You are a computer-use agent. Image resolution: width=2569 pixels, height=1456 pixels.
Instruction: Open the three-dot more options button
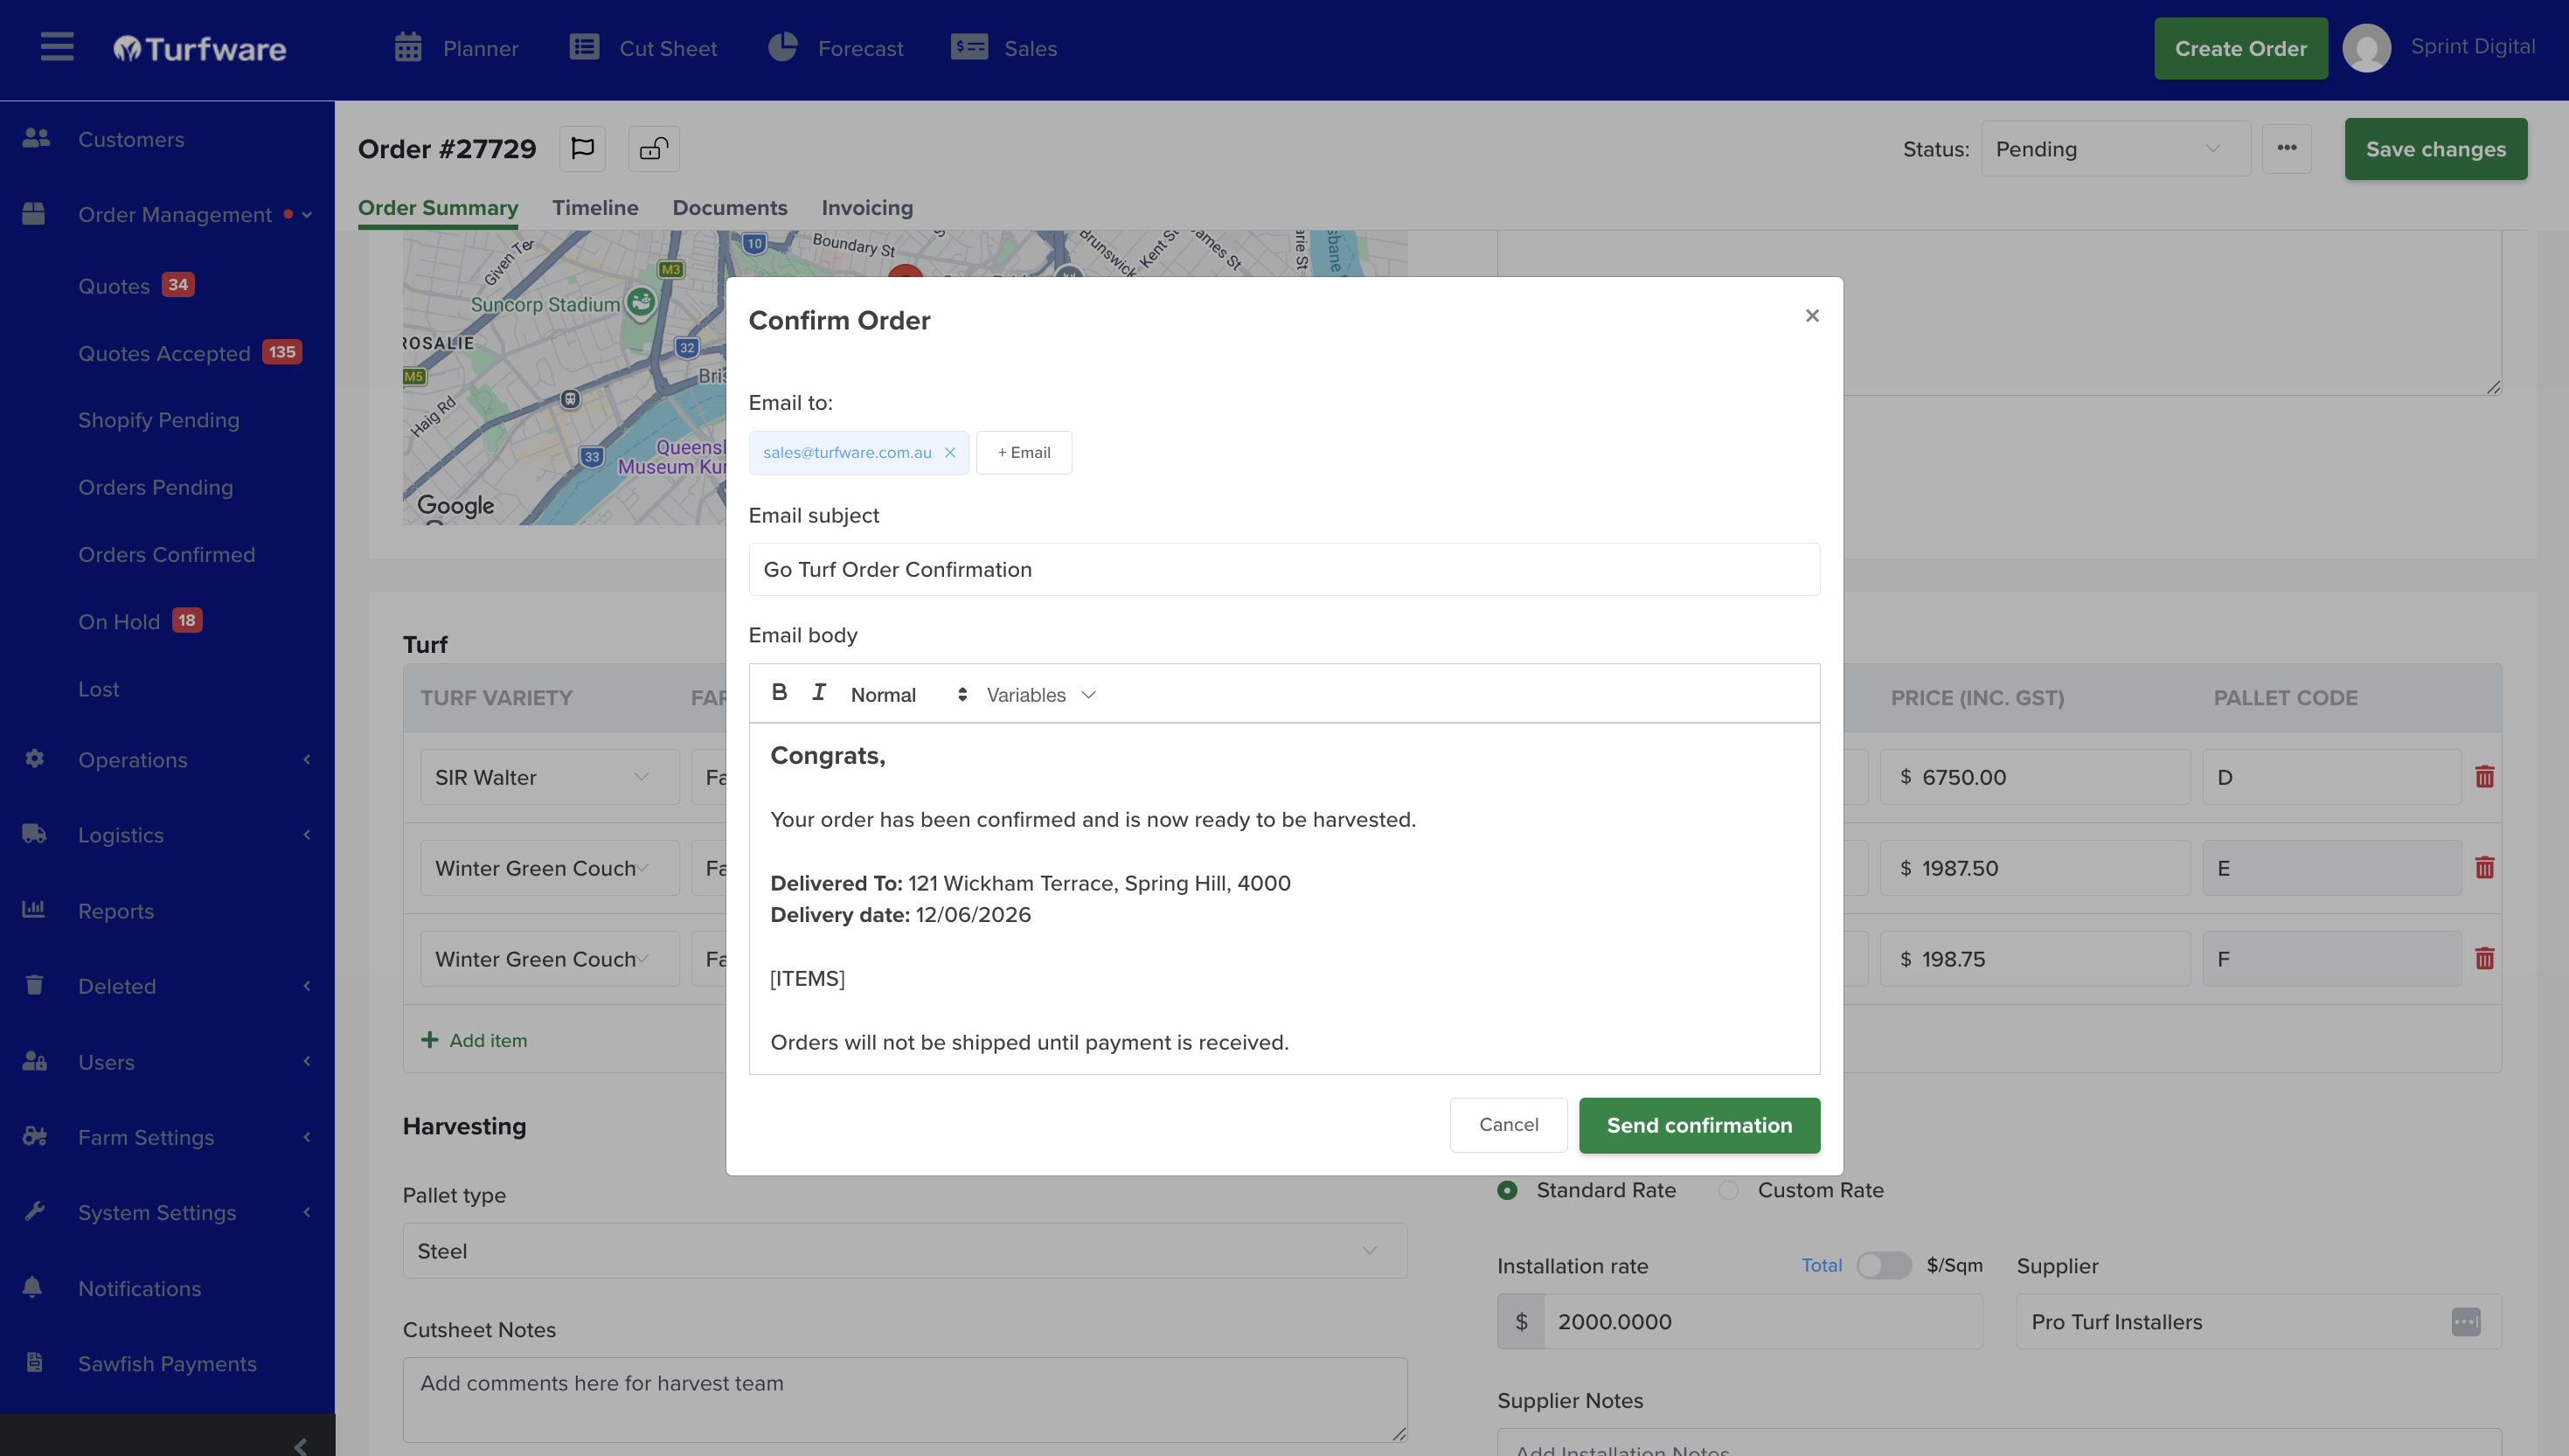coord(2286,149)
